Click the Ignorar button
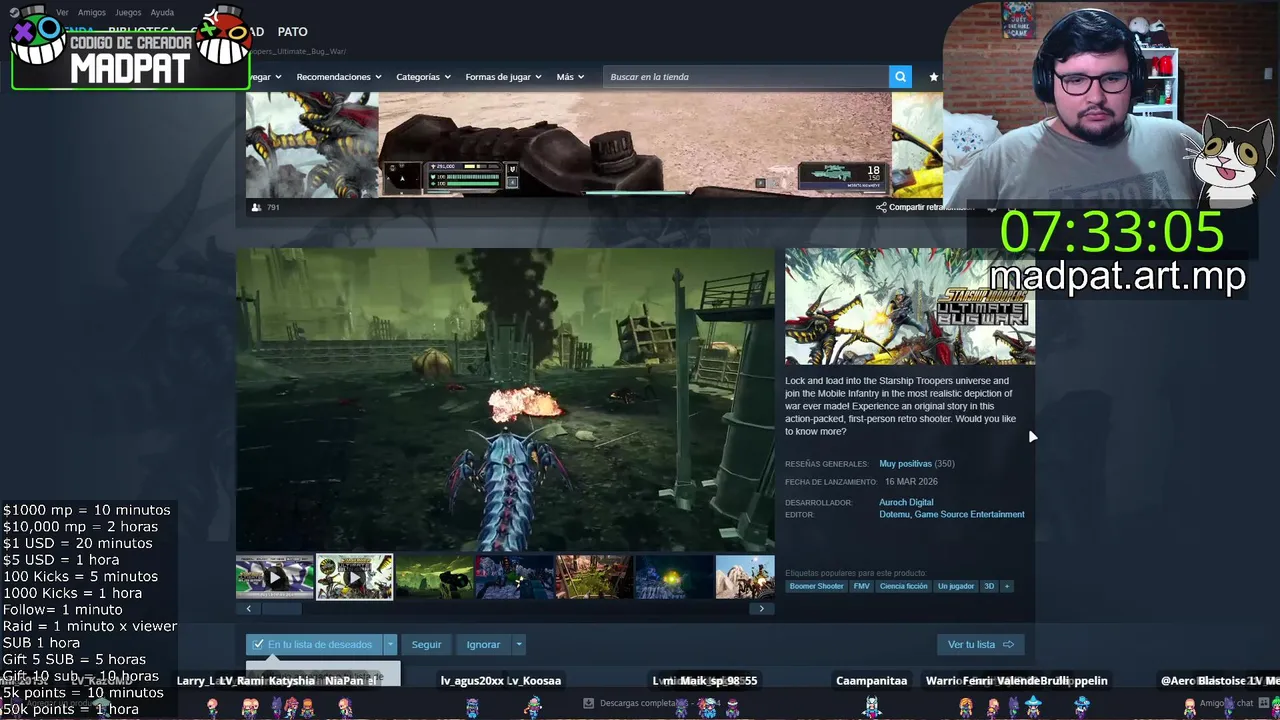1280x720 pixels. (483, 645)
